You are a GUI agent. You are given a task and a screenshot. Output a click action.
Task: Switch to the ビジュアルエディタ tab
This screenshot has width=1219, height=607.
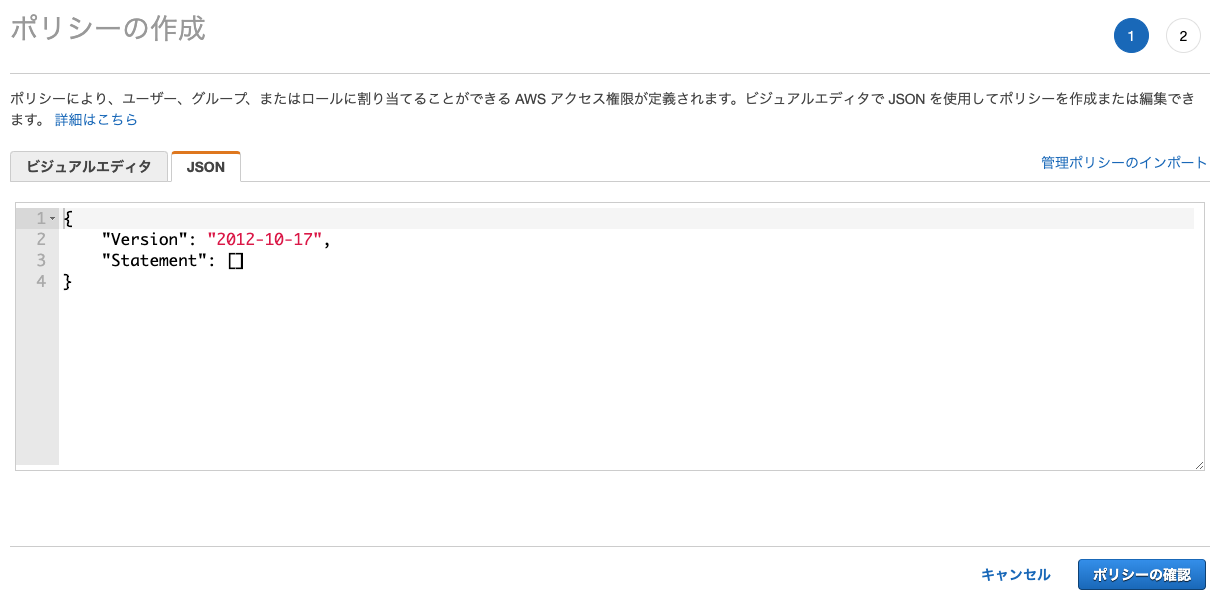tap(88, 166)
